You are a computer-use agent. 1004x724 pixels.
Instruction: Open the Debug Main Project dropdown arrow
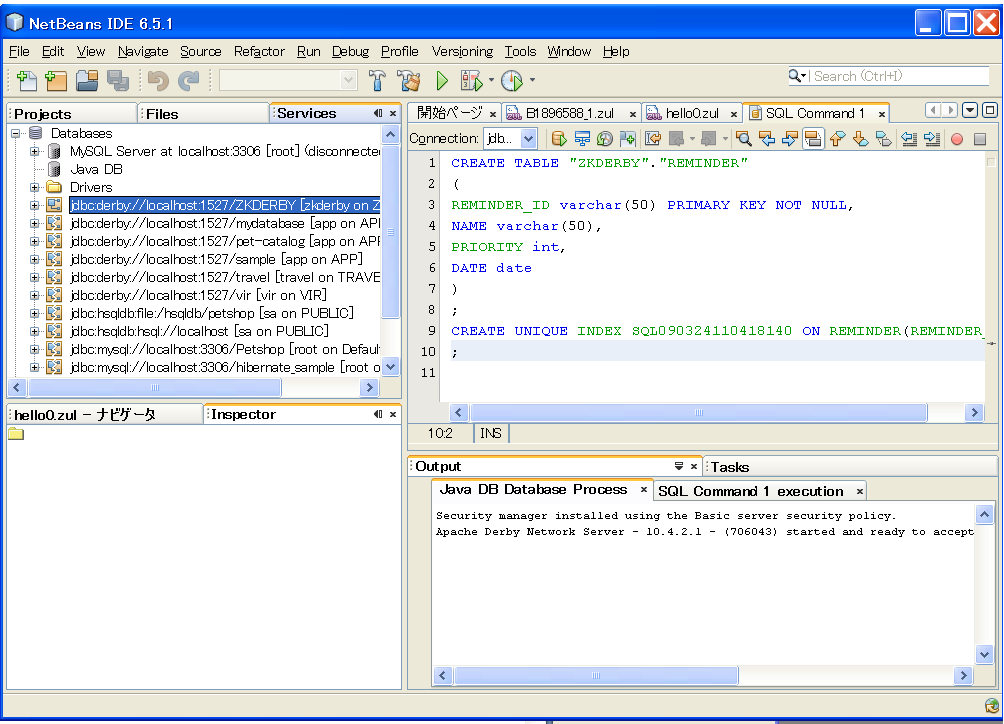coord(491,81)
